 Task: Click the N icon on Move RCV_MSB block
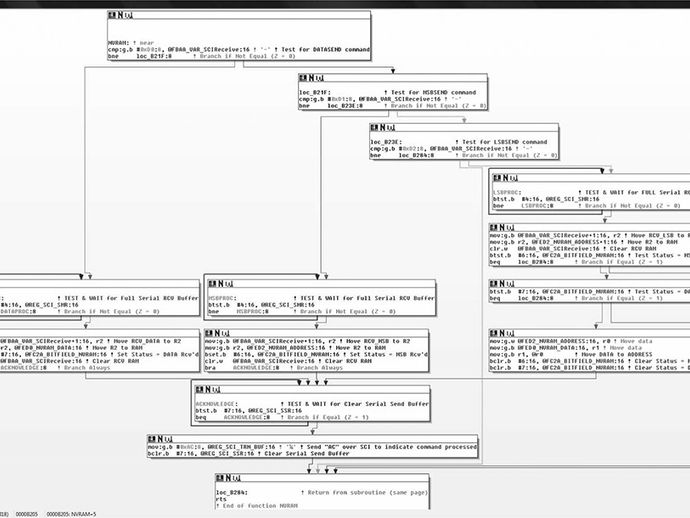(217, 333)
